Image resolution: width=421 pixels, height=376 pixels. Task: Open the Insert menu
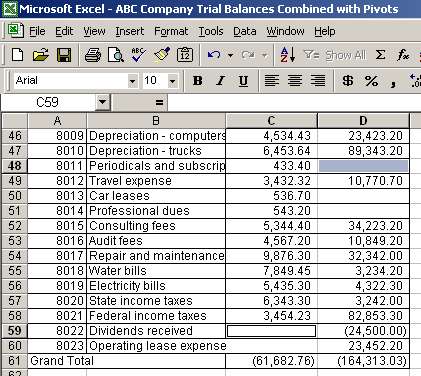pyautogui.click(x=130, y=31)
